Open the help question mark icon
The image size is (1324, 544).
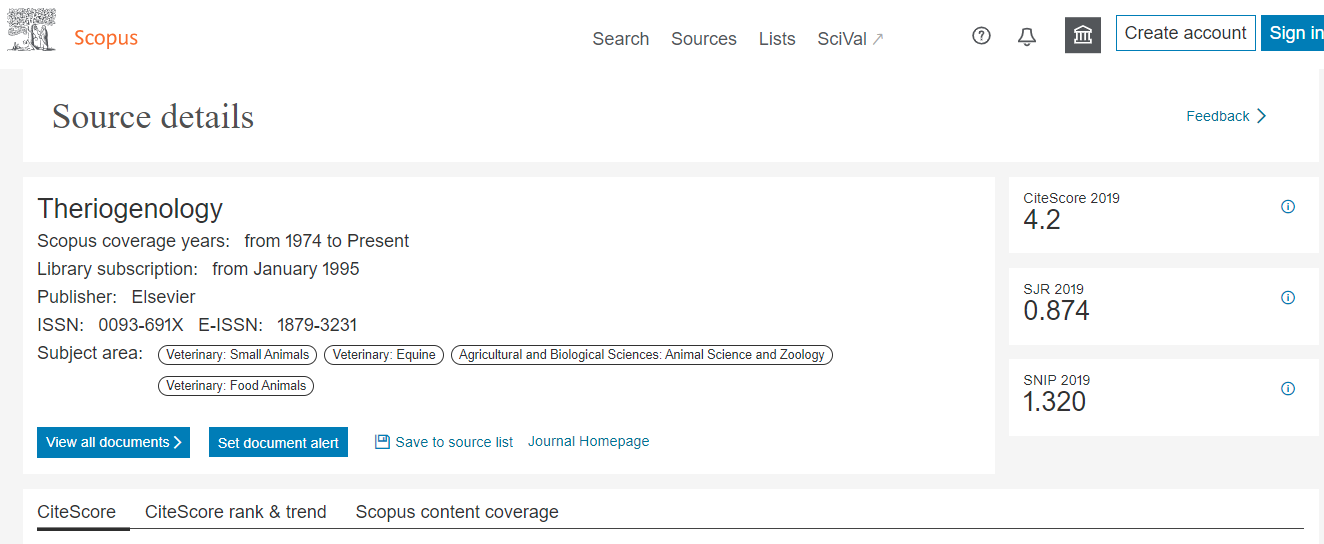click(981, 36)
